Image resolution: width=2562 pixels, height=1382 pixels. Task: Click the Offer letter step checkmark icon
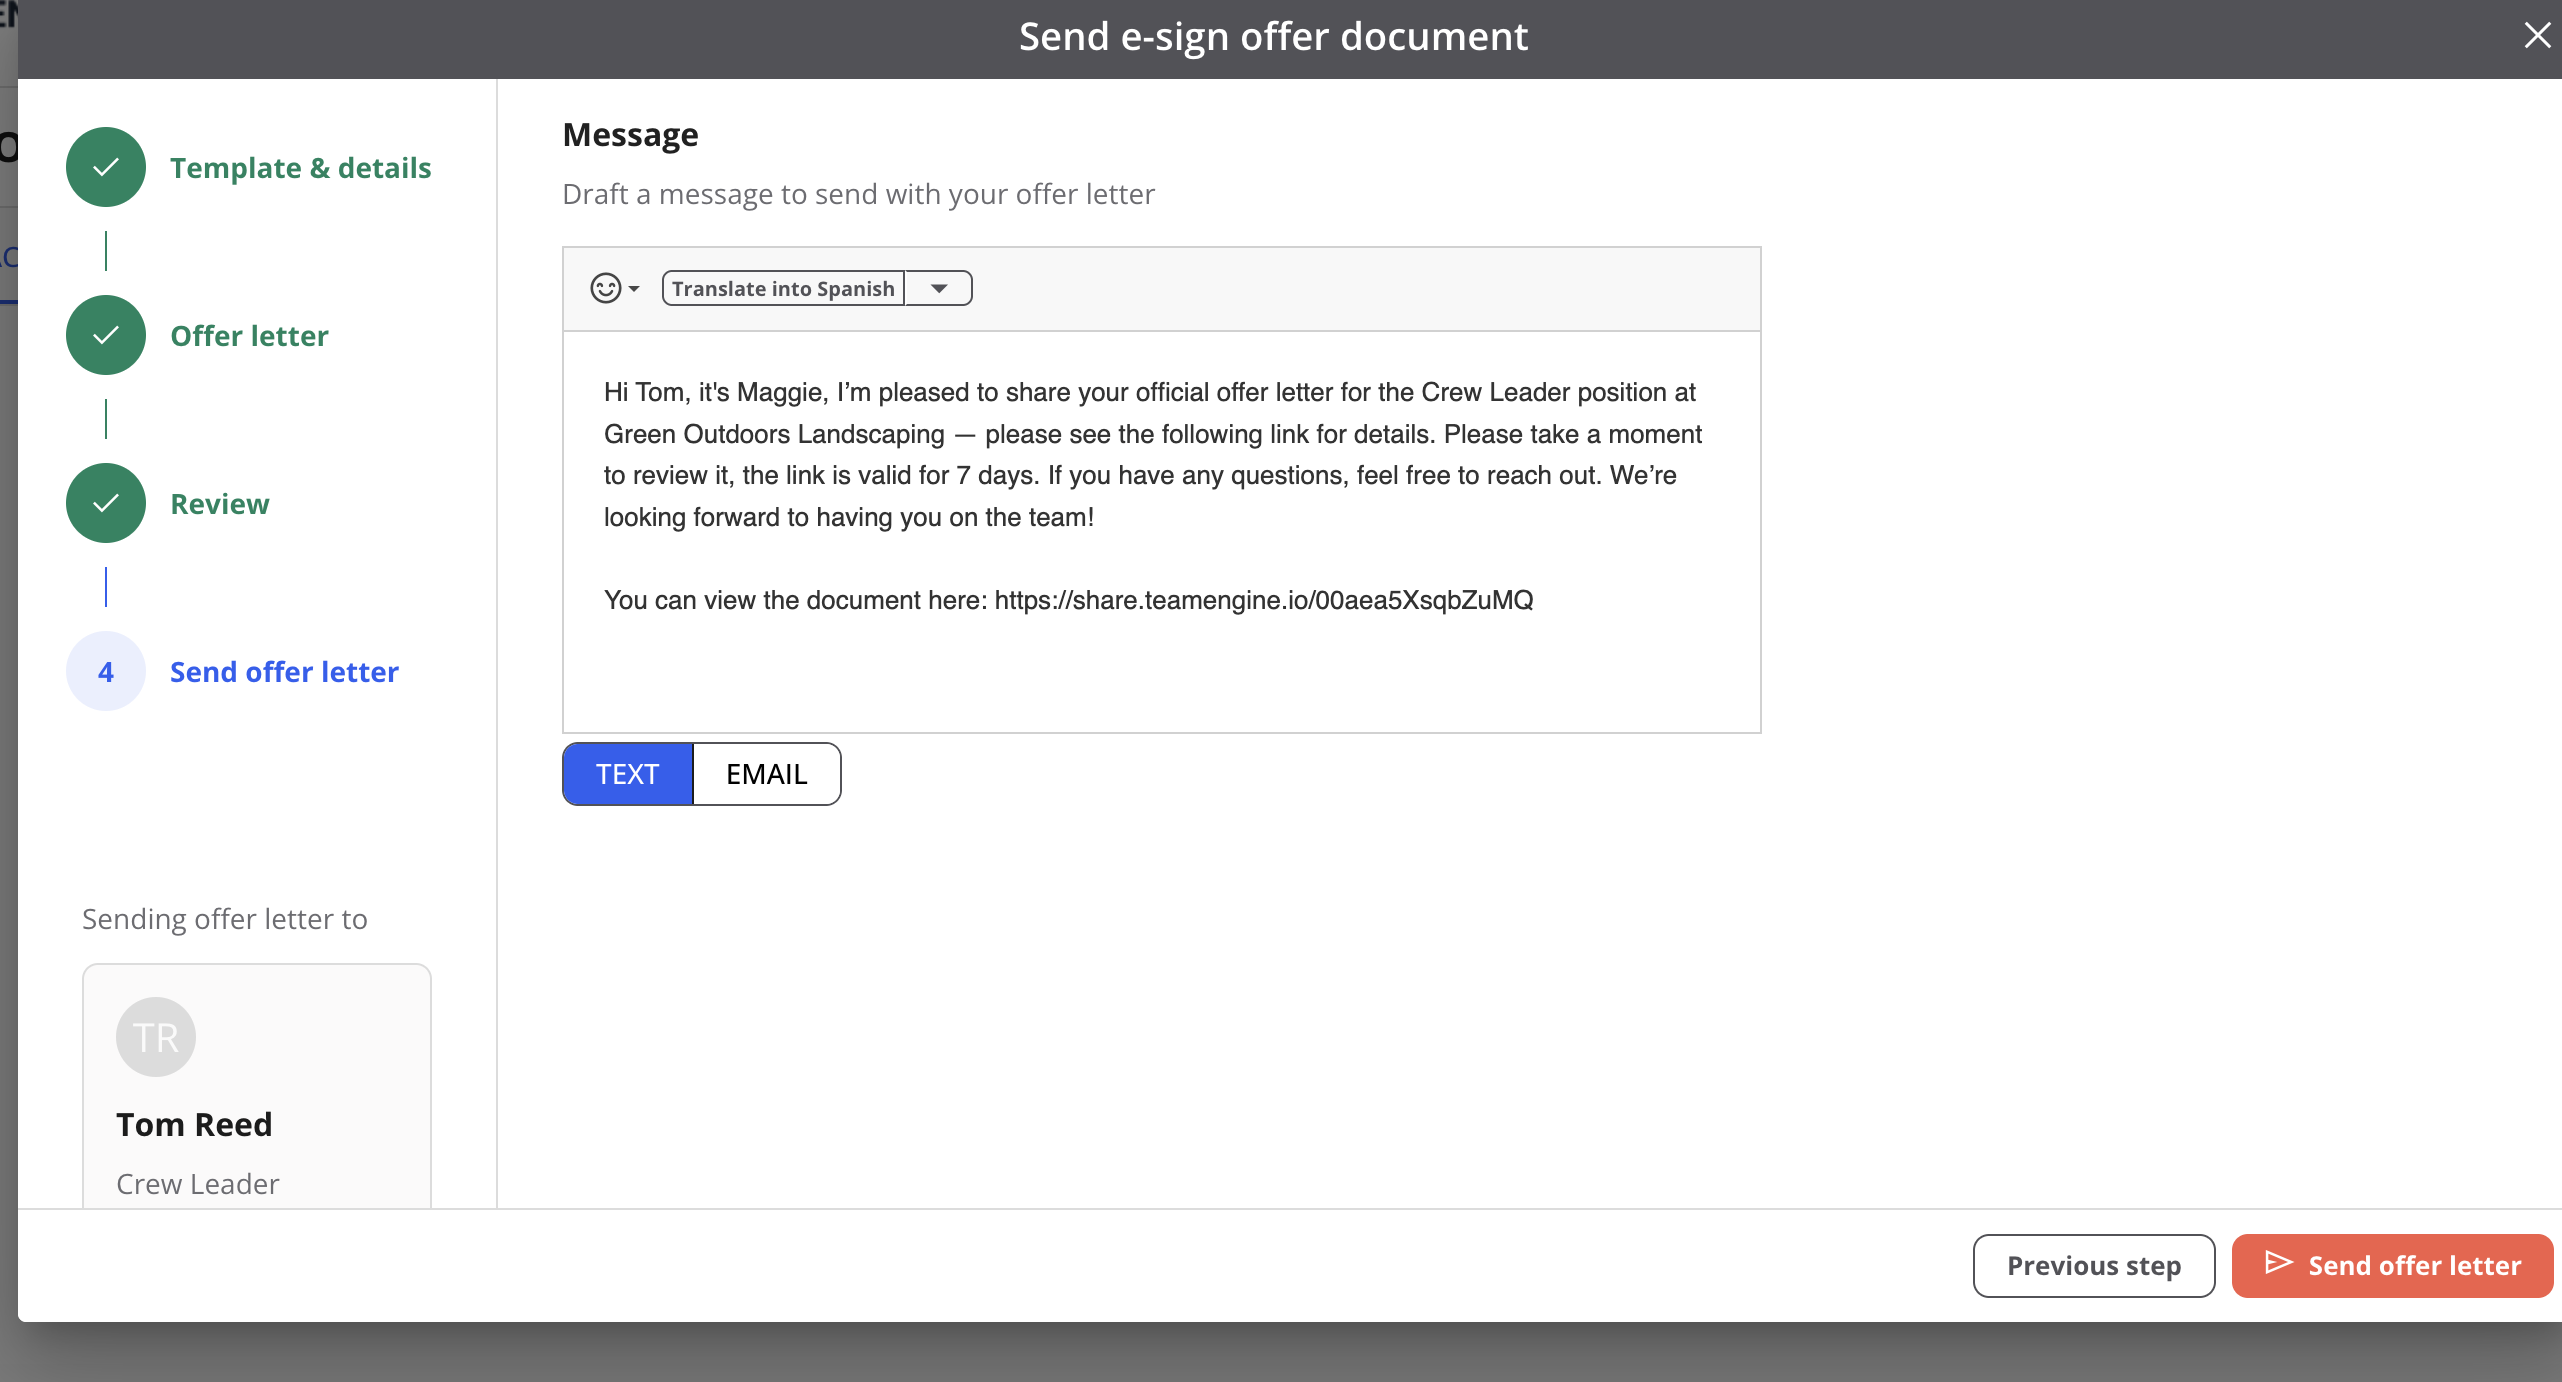click(106, 335)
